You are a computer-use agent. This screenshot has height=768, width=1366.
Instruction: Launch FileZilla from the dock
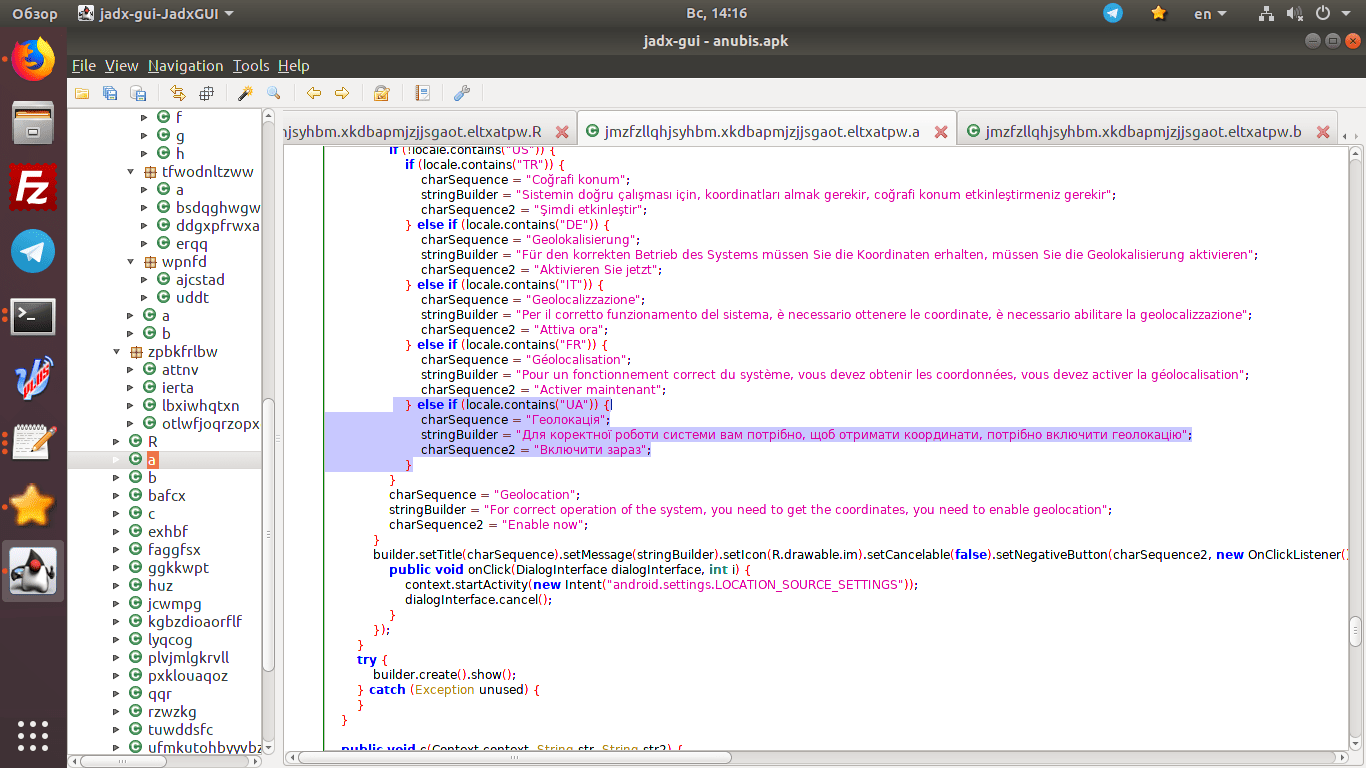click(33, 187)
